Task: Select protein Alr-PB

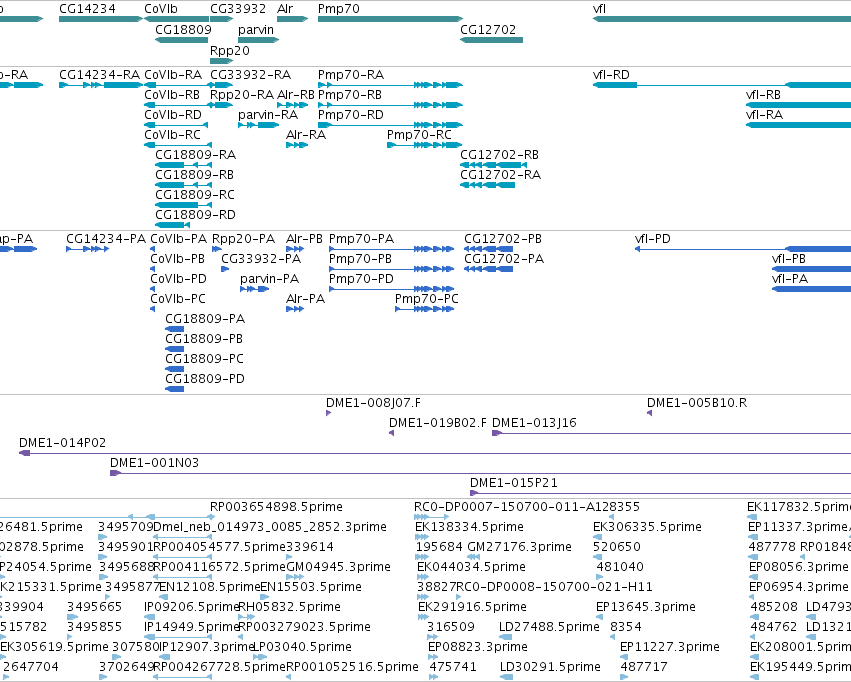Action: (x=295, y=249)
